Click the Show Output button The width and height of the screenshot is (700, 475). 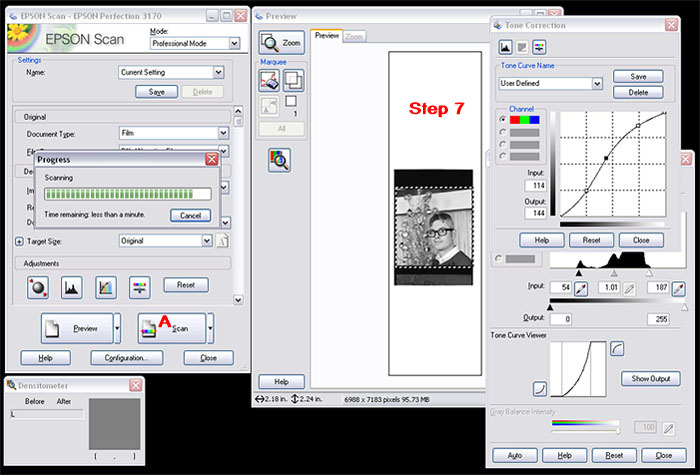pos(651,379)
